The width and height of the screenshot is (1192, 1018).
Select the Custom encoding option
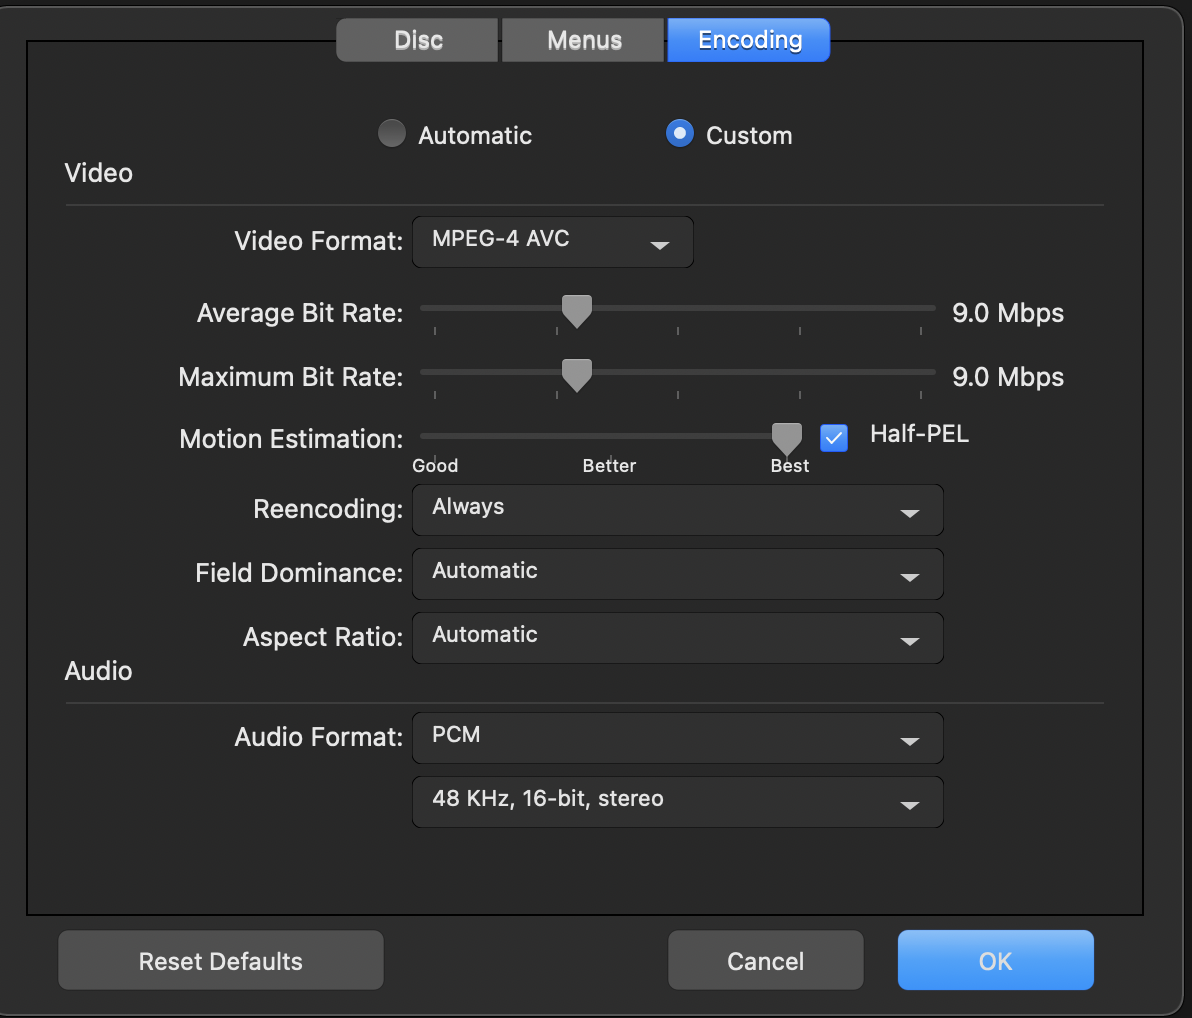[679, 133]
